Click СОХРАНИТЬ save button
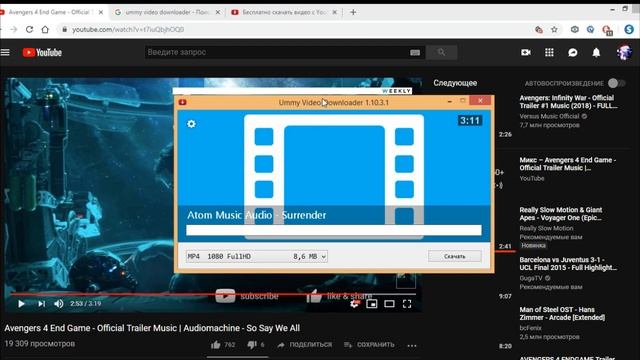The image size is (640, 360). pos(369,345)
